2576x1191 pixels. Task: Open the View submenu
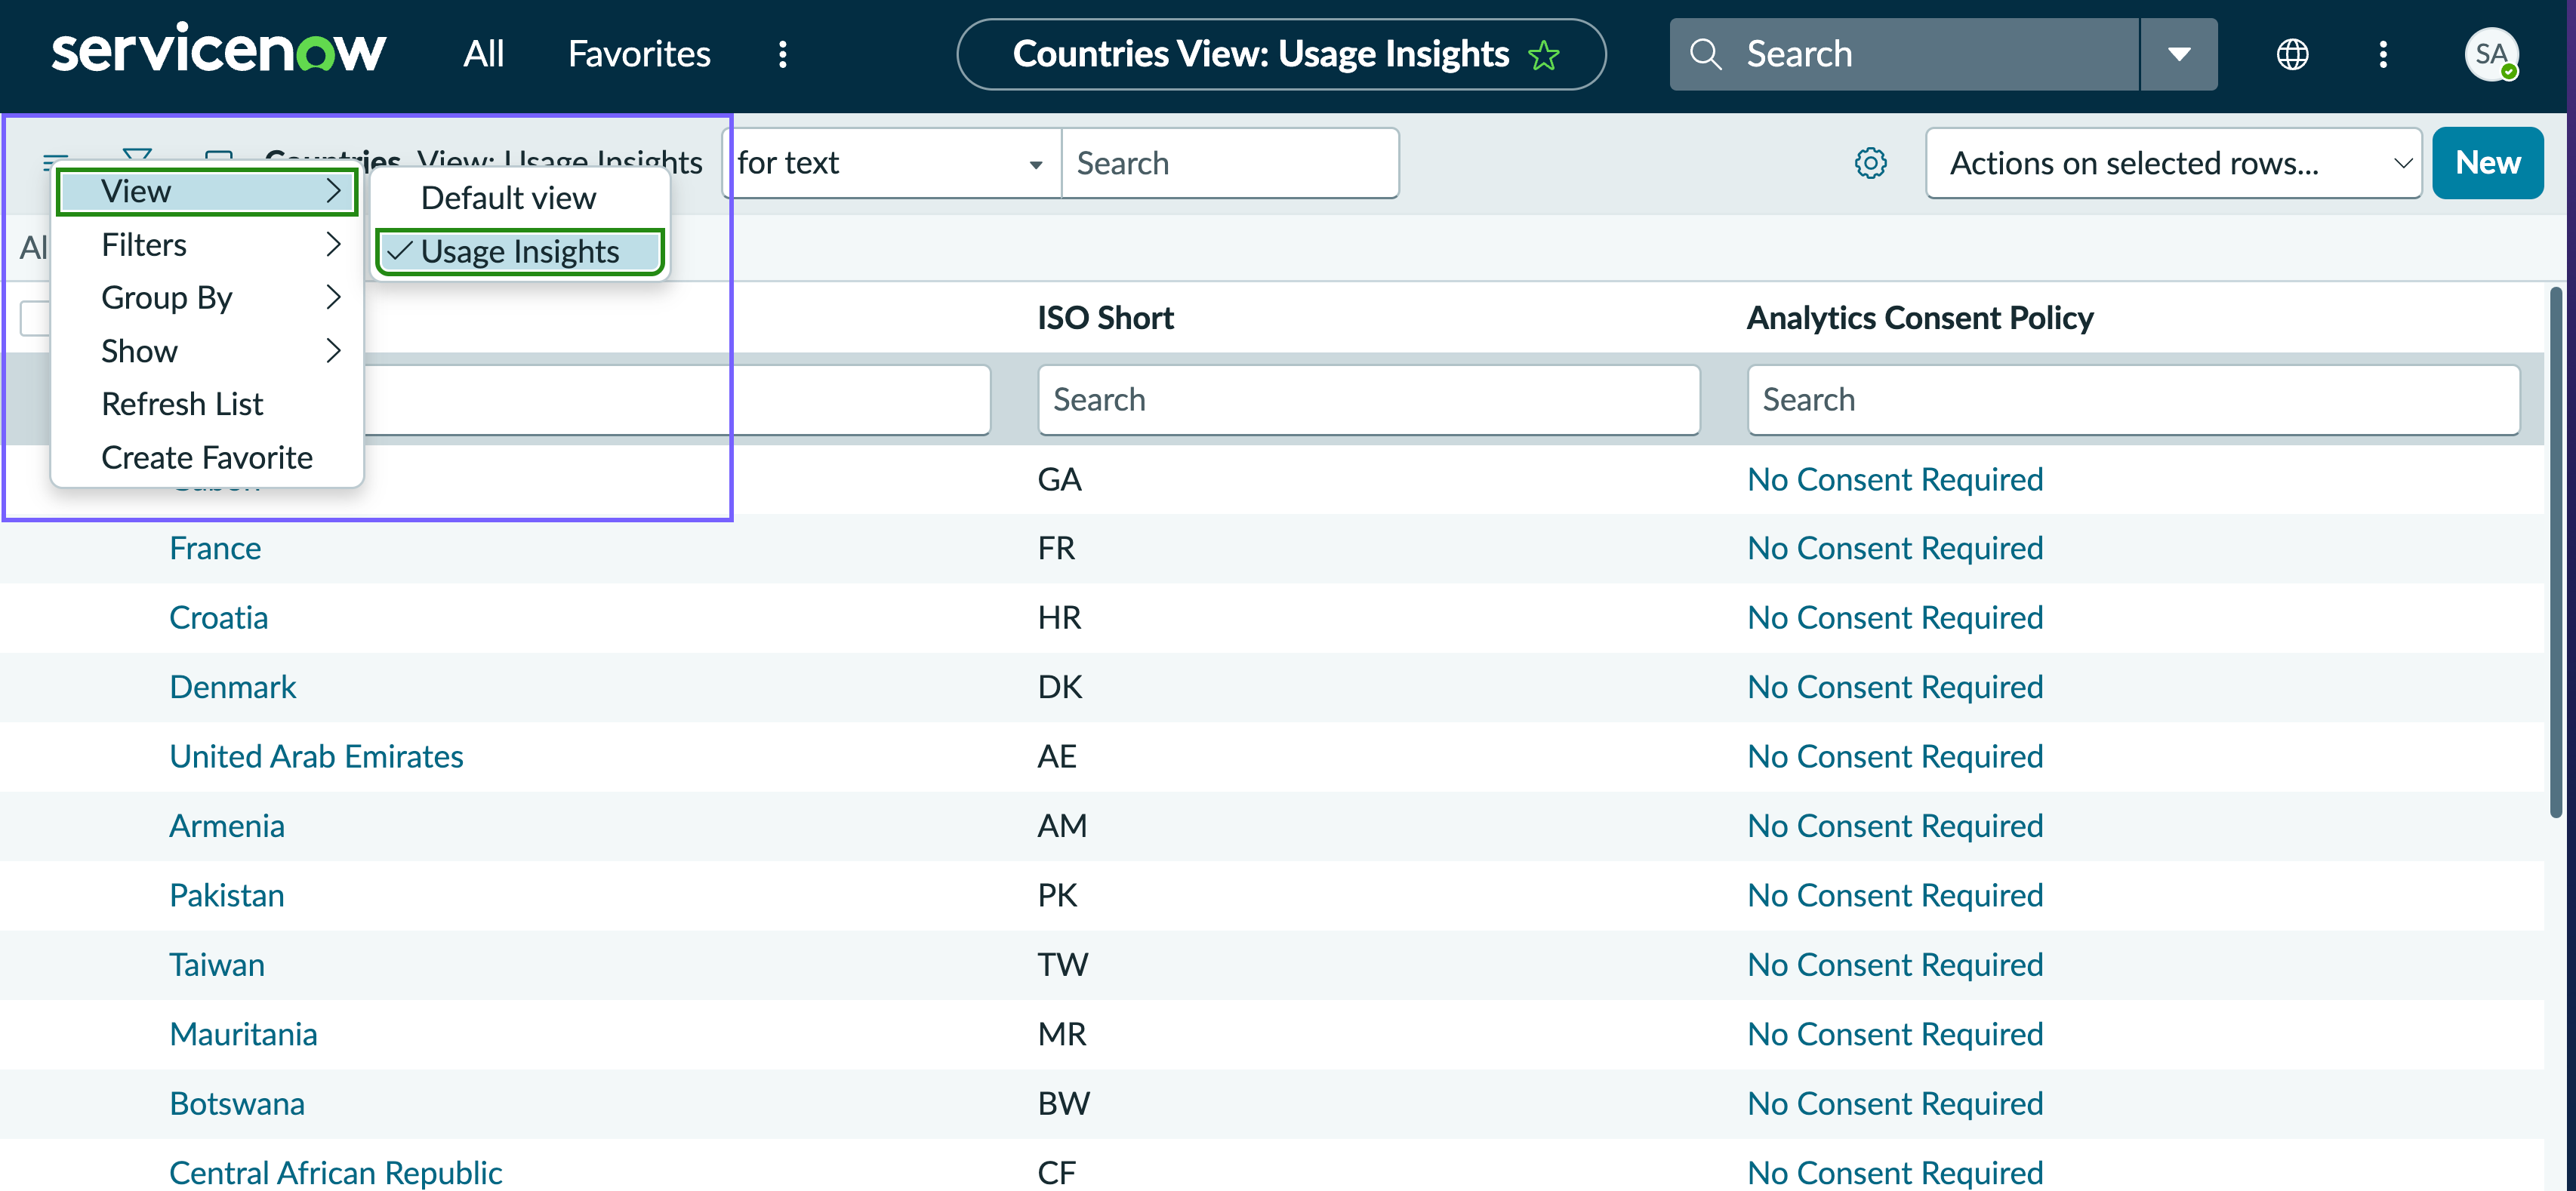click(207, 191)
